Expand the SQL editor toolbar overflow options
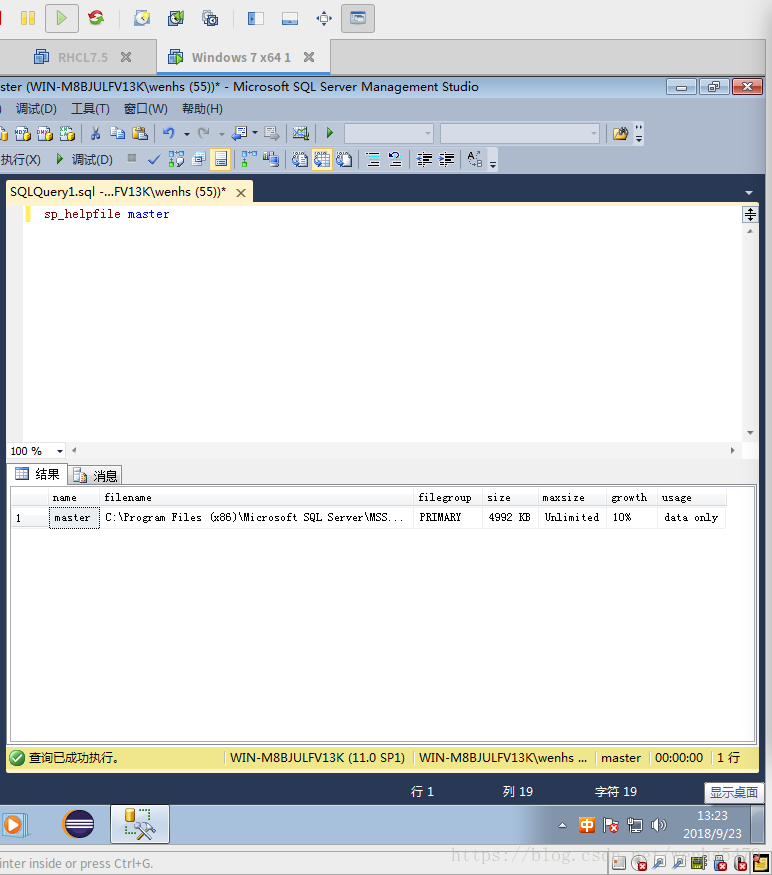Image resolution: width=772 pixels, height=875 pixels. pos(493,160)
